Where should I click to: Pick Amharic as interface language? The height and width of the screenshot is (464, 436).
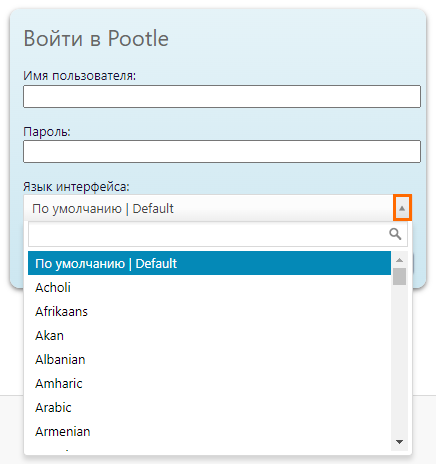[209, 383]
